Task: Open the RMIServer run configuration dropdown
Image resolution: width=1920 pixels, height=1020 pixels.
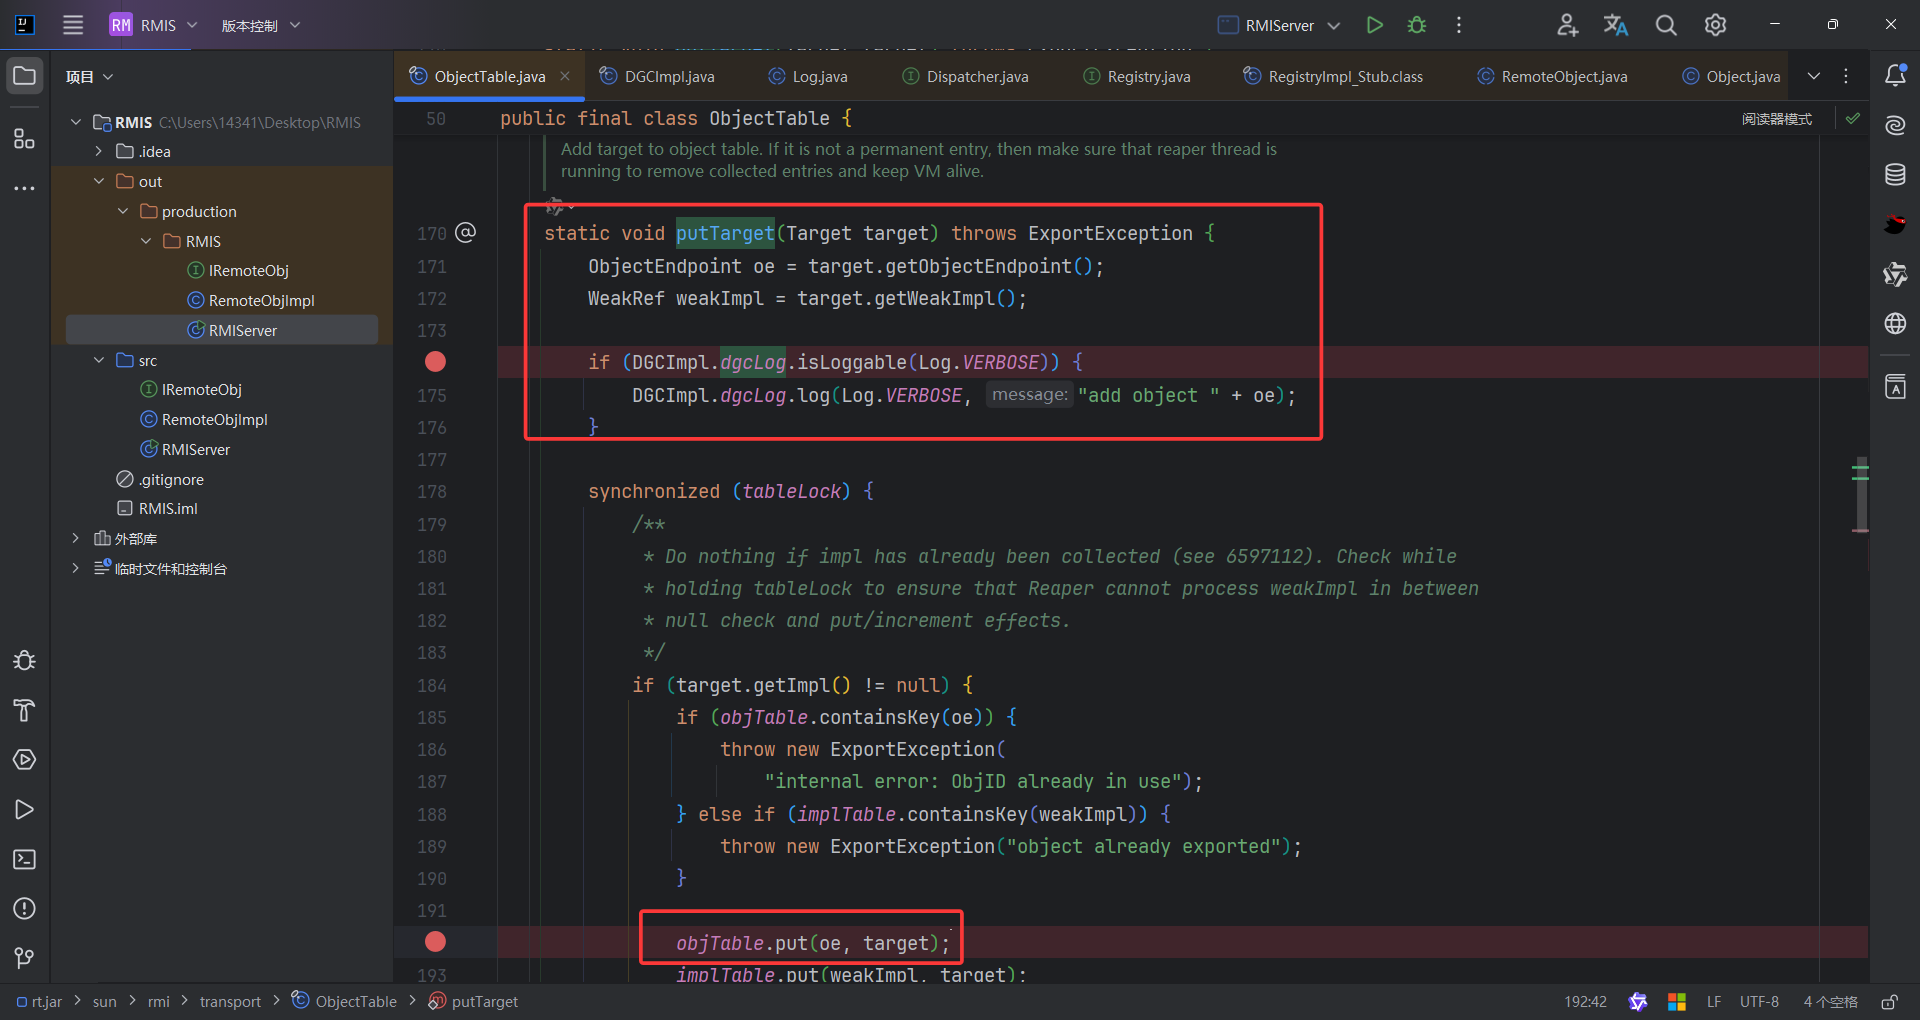Action: click(x=1279, y=25)
